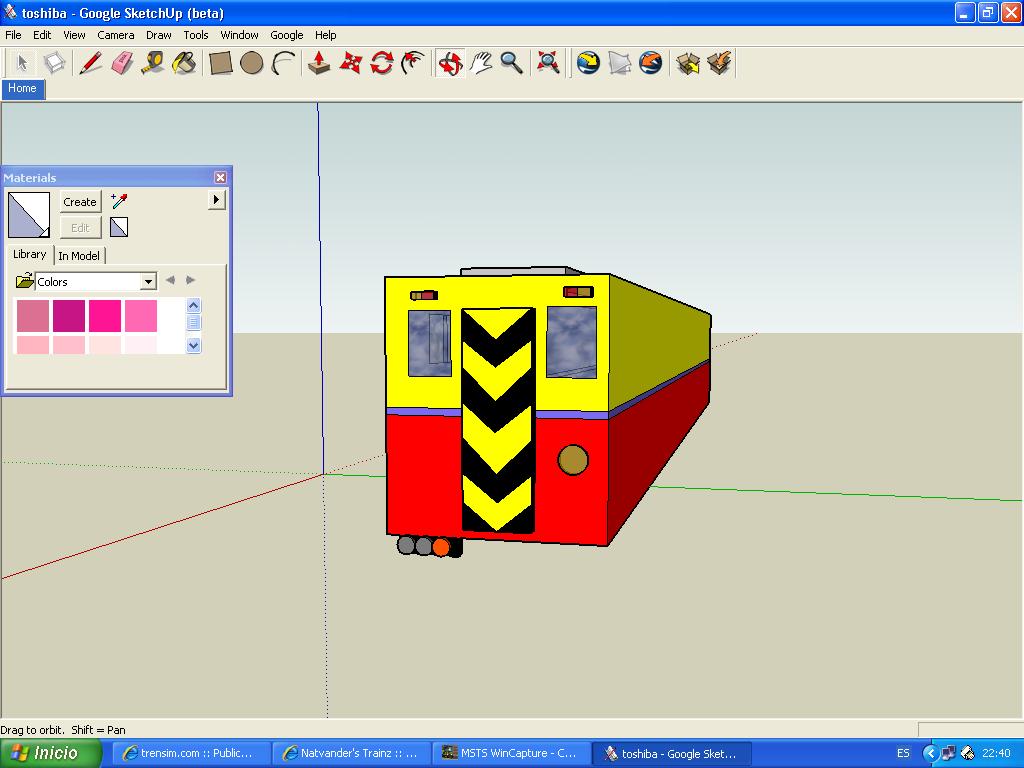Pick the eyedropper sample paint tool

[119, 201]
